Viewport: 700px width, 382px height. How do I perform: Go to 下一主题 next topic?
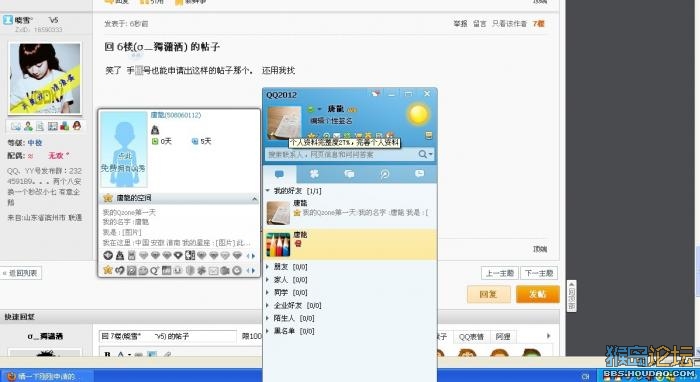pyautogui.click(x=539, y=273)
